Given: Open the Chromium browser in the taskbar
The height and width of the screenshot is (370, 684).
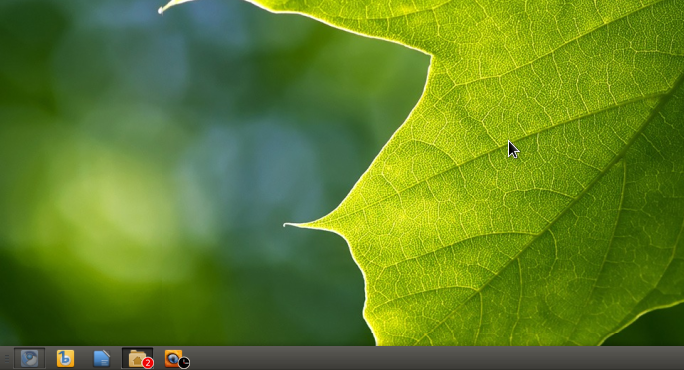Looking at the screenshot, I should [29, 358].
